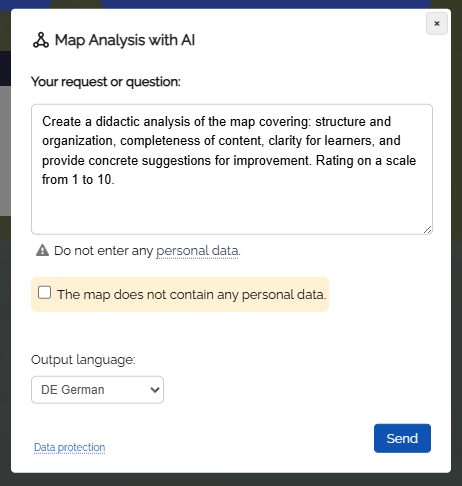
Task: Click the 'Map Analysis with AI' heading
Action: 125,40
